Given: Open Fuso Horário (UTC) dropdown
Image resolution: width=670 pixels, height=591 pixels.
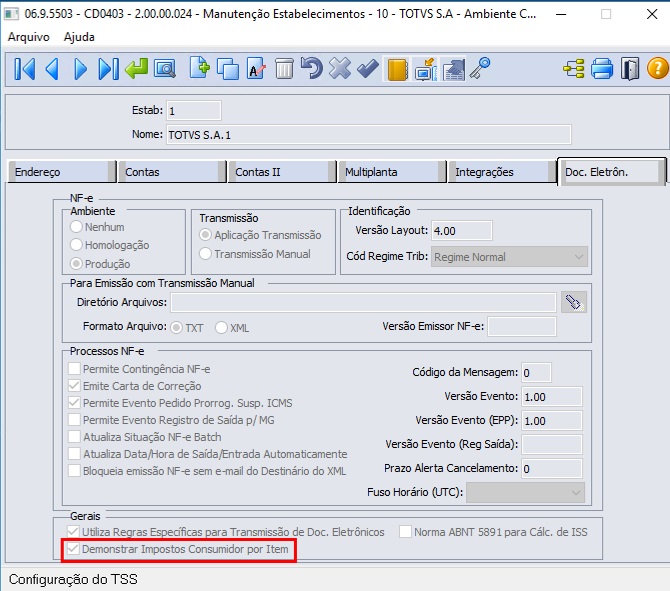Looking at the screenshot, I should point(526,492).
